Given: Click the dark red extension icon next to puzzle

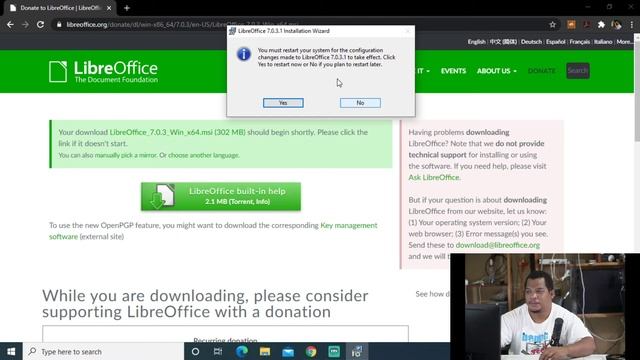Looking at the screenshot, I should pyautogui.click(x=586, y=24).
